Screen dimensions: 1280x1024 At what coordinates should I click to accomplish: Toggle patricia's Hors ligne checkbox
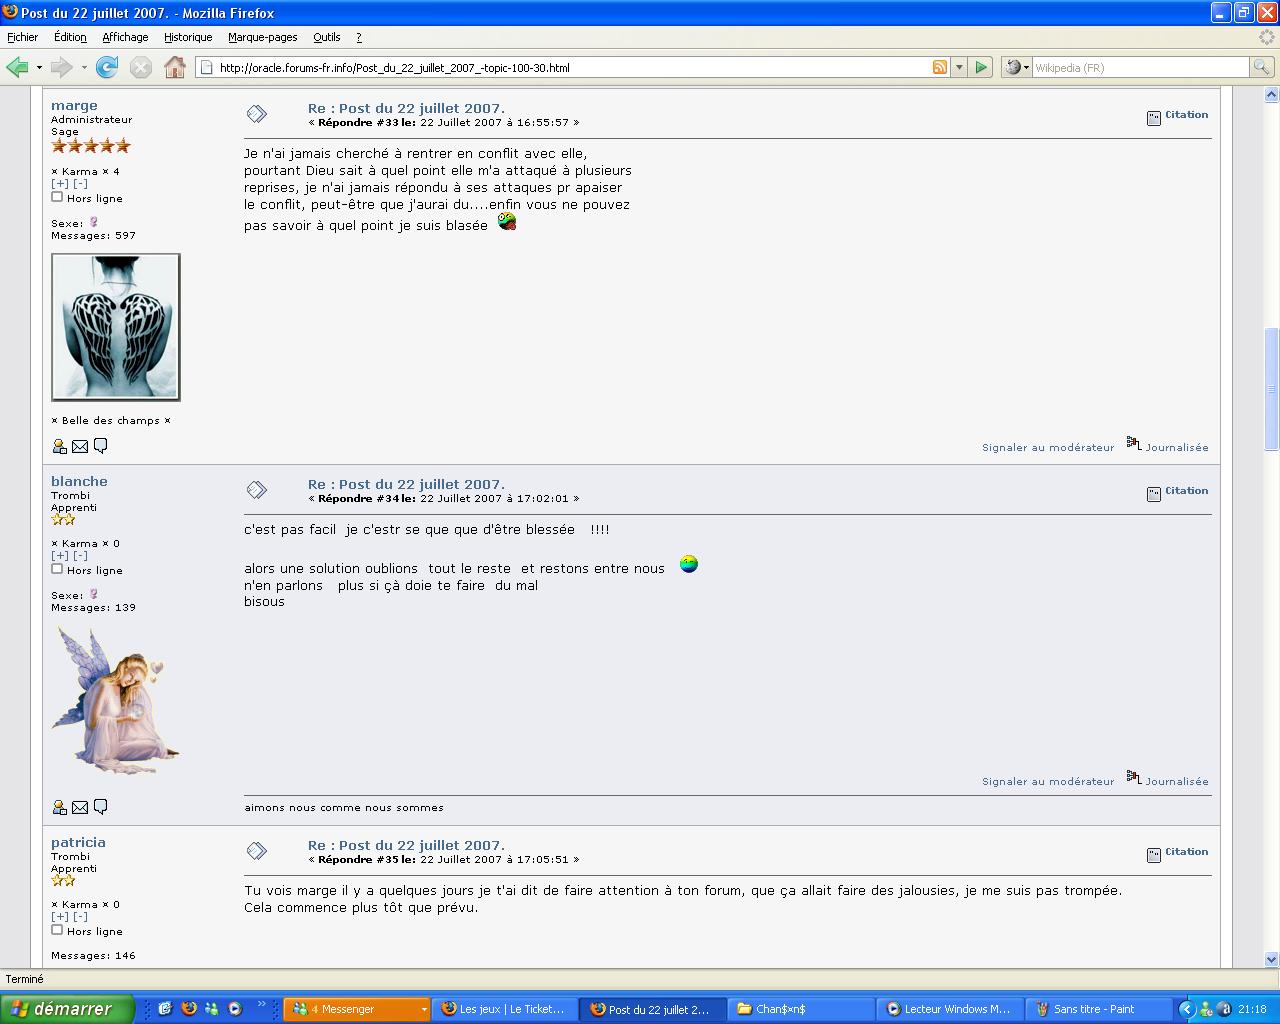pyautogui.click(x=57, y=930)
